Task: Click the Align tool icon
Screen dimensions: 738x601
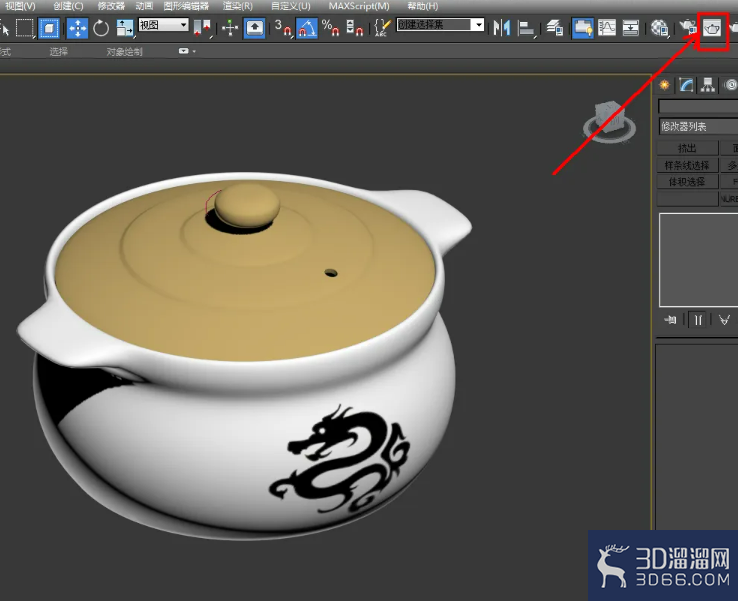Action: [x=526, y=28]
